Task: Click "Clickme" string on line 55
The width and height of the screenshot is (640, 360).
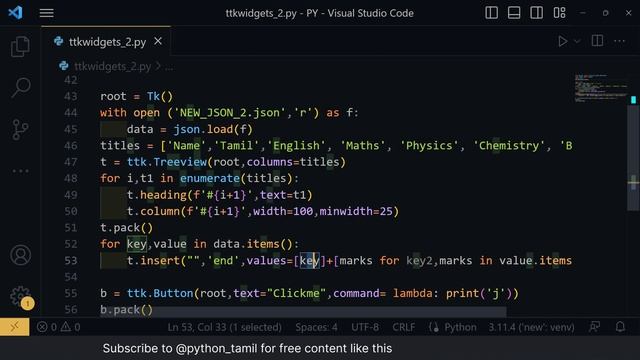Action: tap(296, 293)
